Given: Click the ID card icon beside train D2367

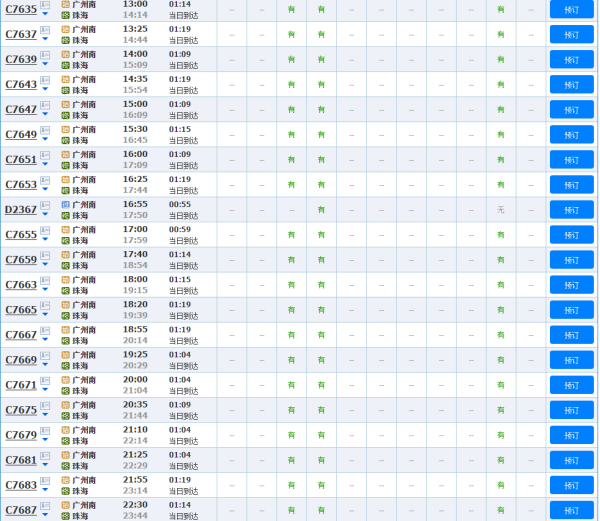Looking at the screenshot, I should coord(45,205).
